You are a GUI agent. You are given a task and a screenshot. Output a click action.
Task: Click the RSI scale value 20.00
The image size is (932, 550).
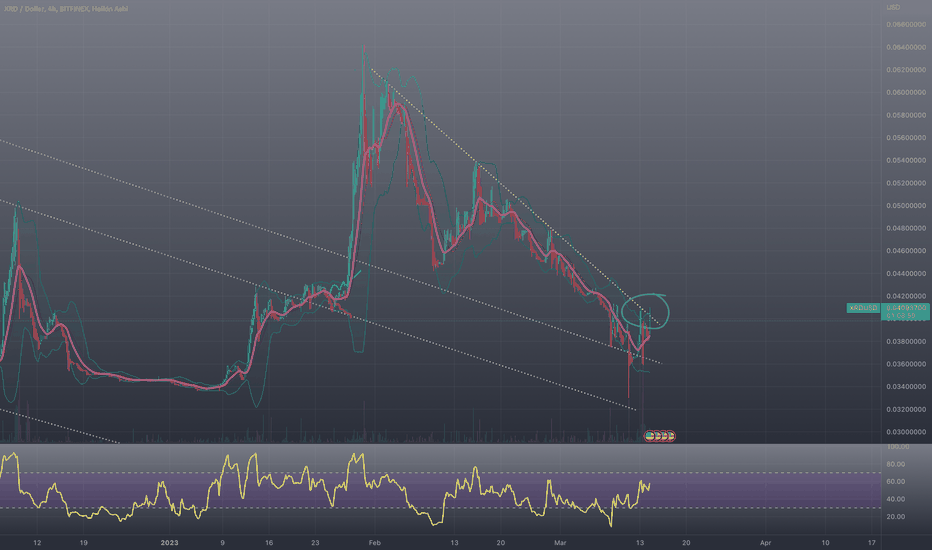pos(896,516)
